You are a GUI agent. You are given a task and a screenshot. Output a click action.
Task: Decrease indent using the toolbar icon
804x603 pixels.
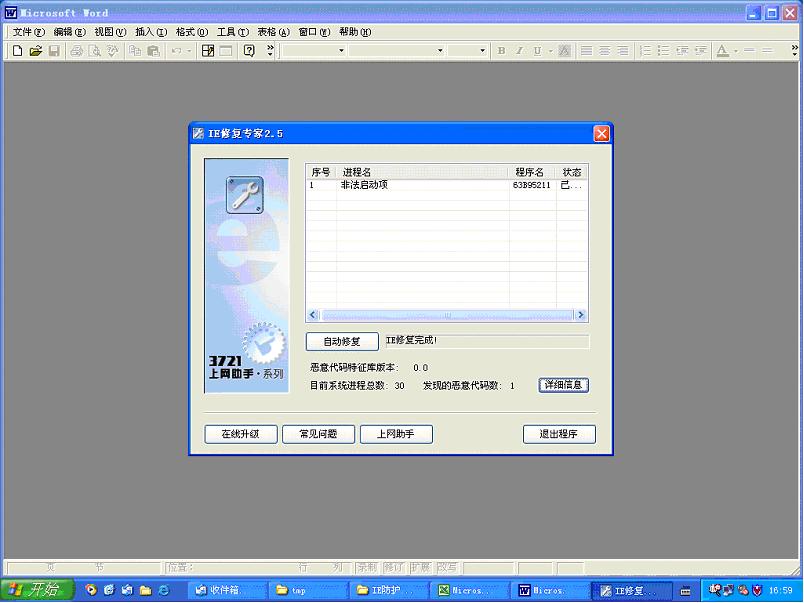pos(682,51)
